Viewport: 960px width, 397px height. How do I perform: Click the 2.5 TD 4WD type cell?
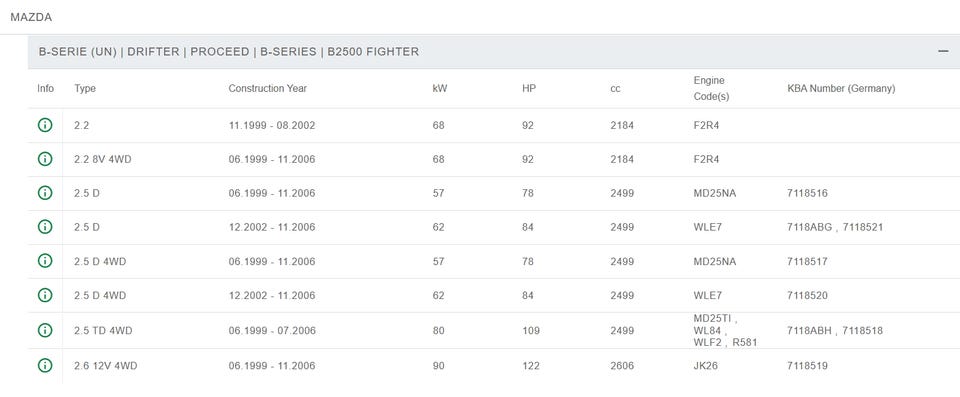[x=103, y=331]
